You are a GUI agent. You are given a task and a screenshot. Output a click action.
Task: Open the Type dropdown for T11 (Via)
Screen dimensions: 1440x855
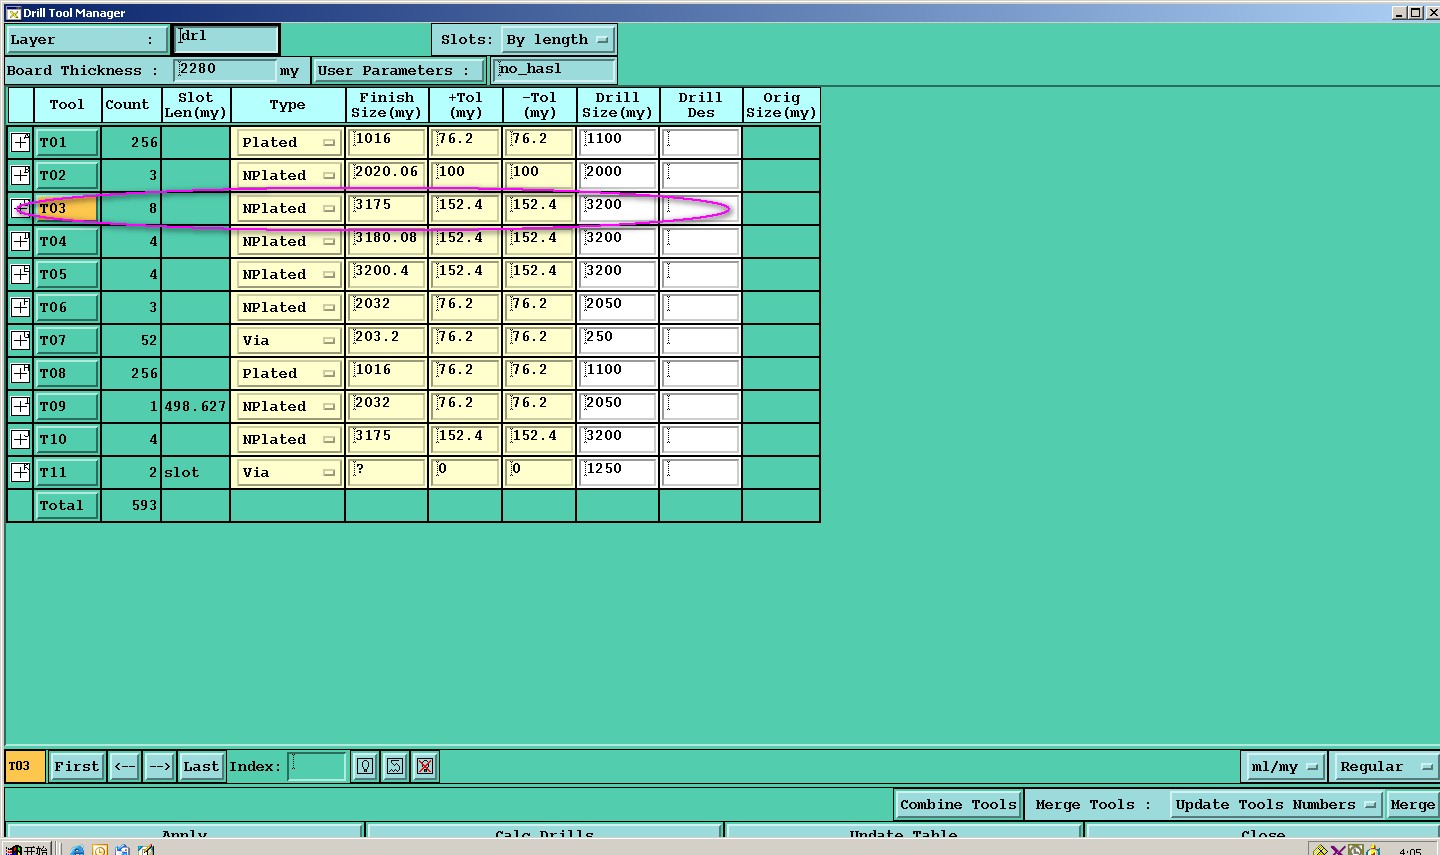pos(288,472)
